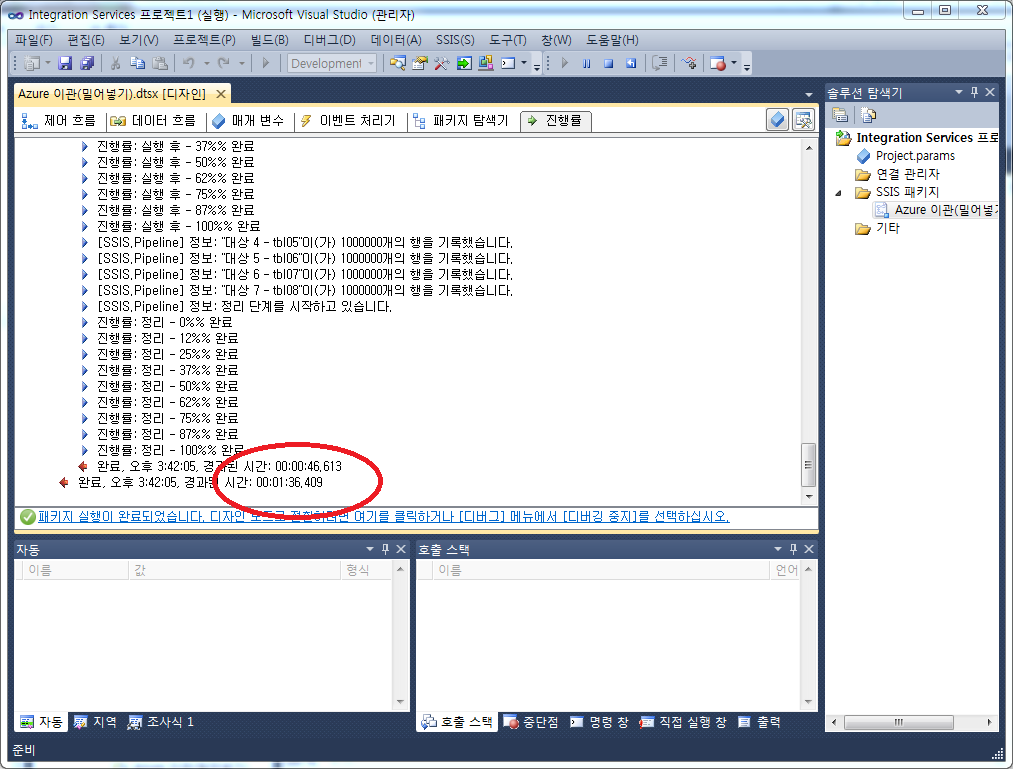The height and width of the screenshot is (769, 1013).
Task: Toggle auto-hide pin on 자동 panel
Action: click(386, 549)
